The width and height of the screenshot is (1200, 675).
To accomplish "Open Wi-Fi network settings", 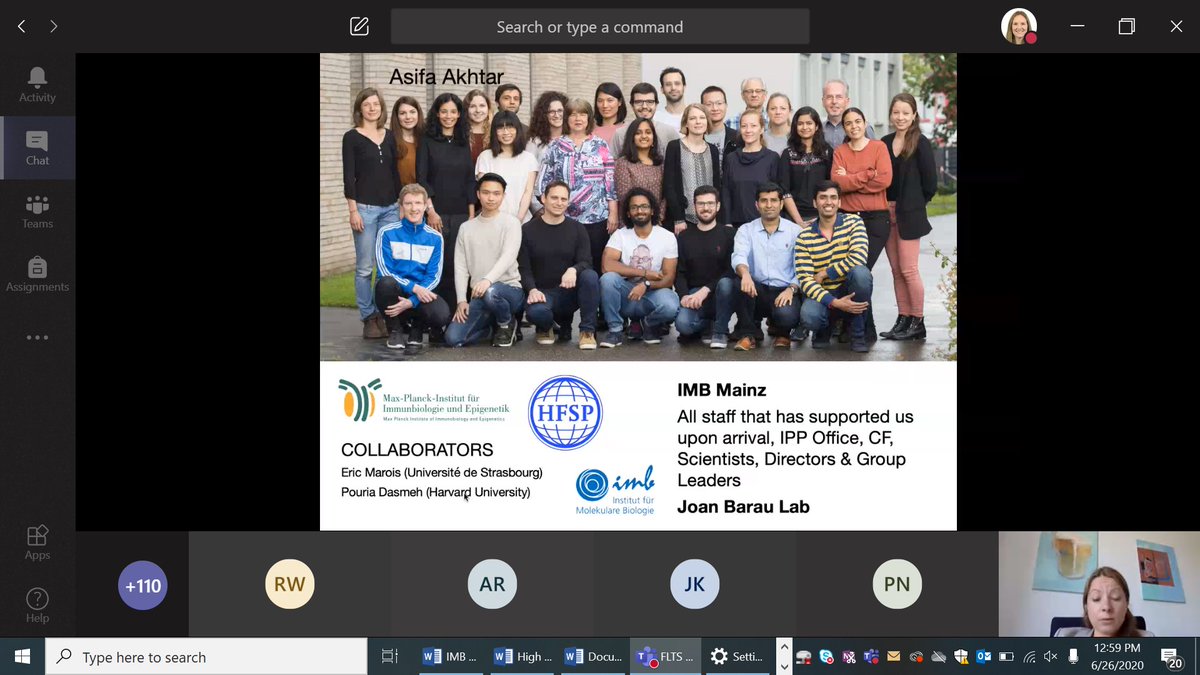I will pos(1030,657).
